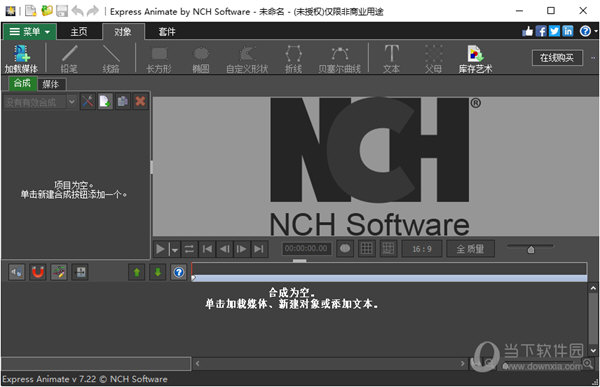Expand the composition selector dropdown
Image resolution: width=600 pixels, height=387 pixels.
coord(72,102)
